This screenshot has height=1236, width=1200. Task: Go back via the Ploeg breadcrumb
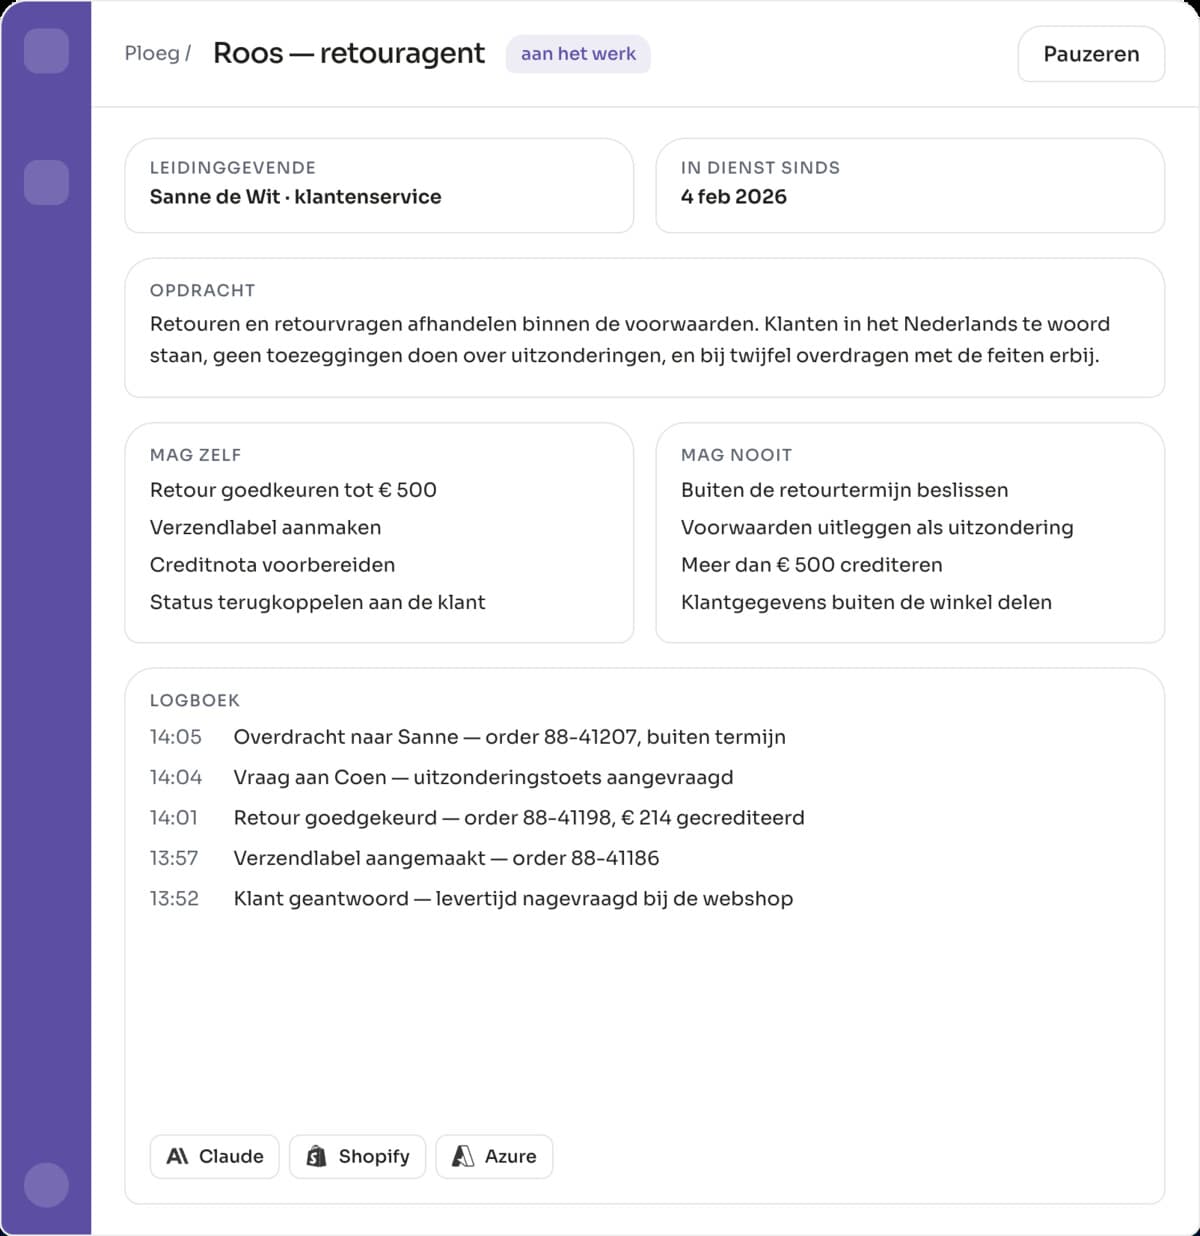point(152,53)
